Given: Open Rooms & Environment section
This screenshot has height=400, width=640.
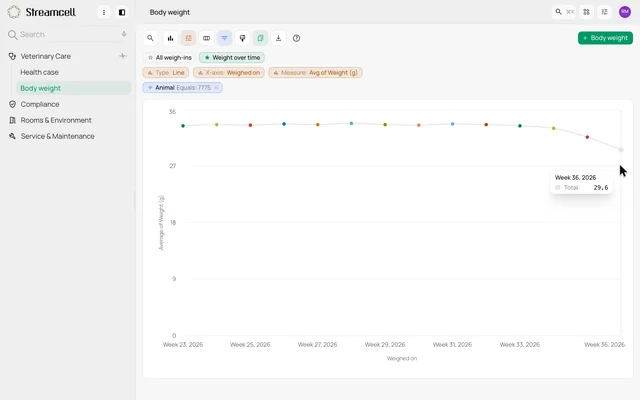Looking at the screenshot, I should [x=56, y=120].
